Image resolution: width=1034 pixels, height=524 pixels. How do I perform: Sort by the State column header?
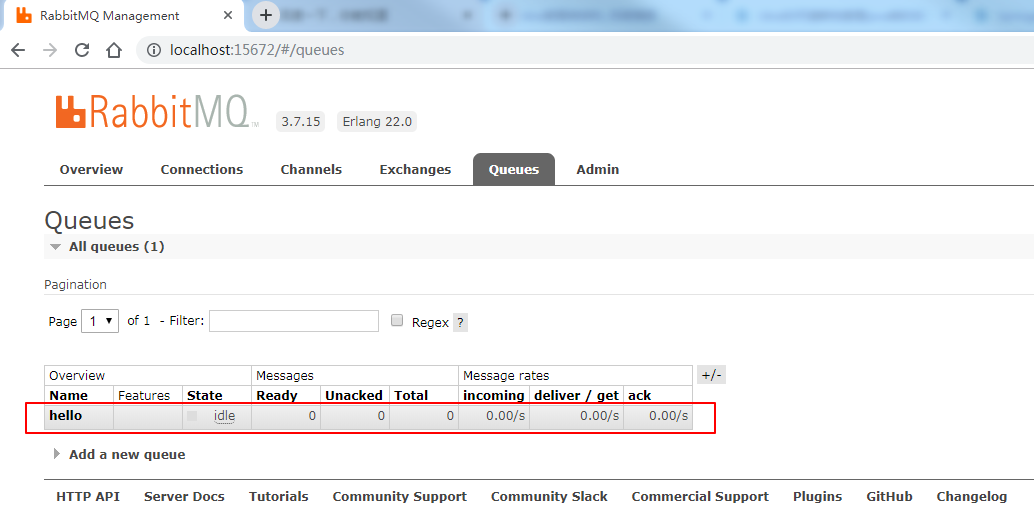click(x=204, y=395)
